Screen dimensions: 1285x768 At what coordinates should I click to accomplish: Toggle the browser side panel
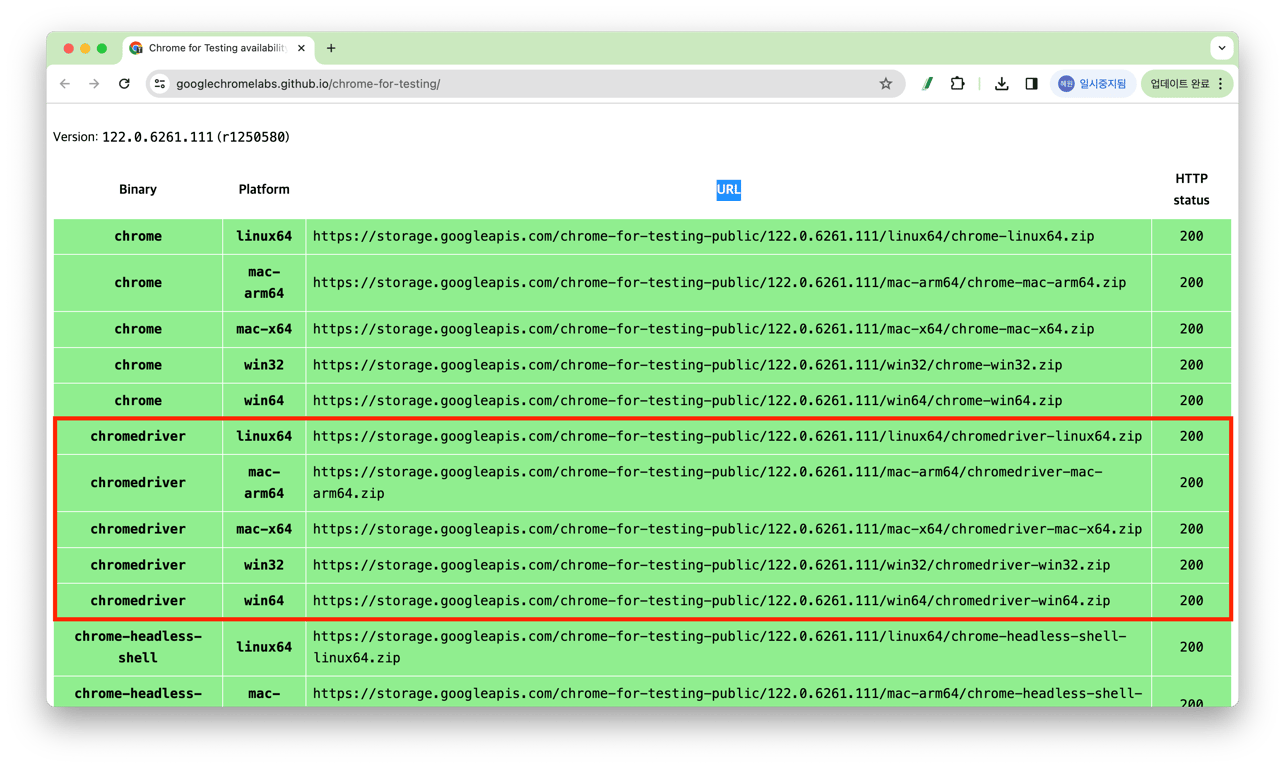[x=1031, y=84]
